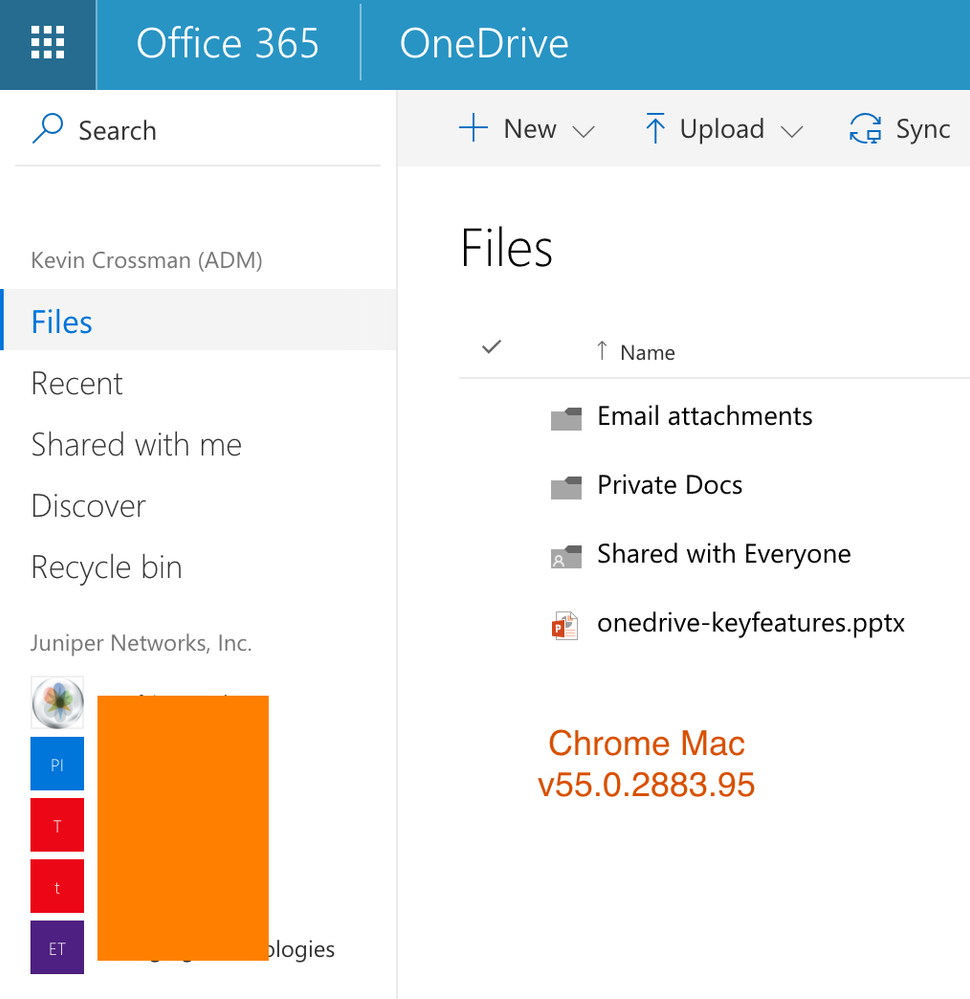Click the PowerPoint file icon
Viewport: 970px width, 999px height.
(565, 625)
